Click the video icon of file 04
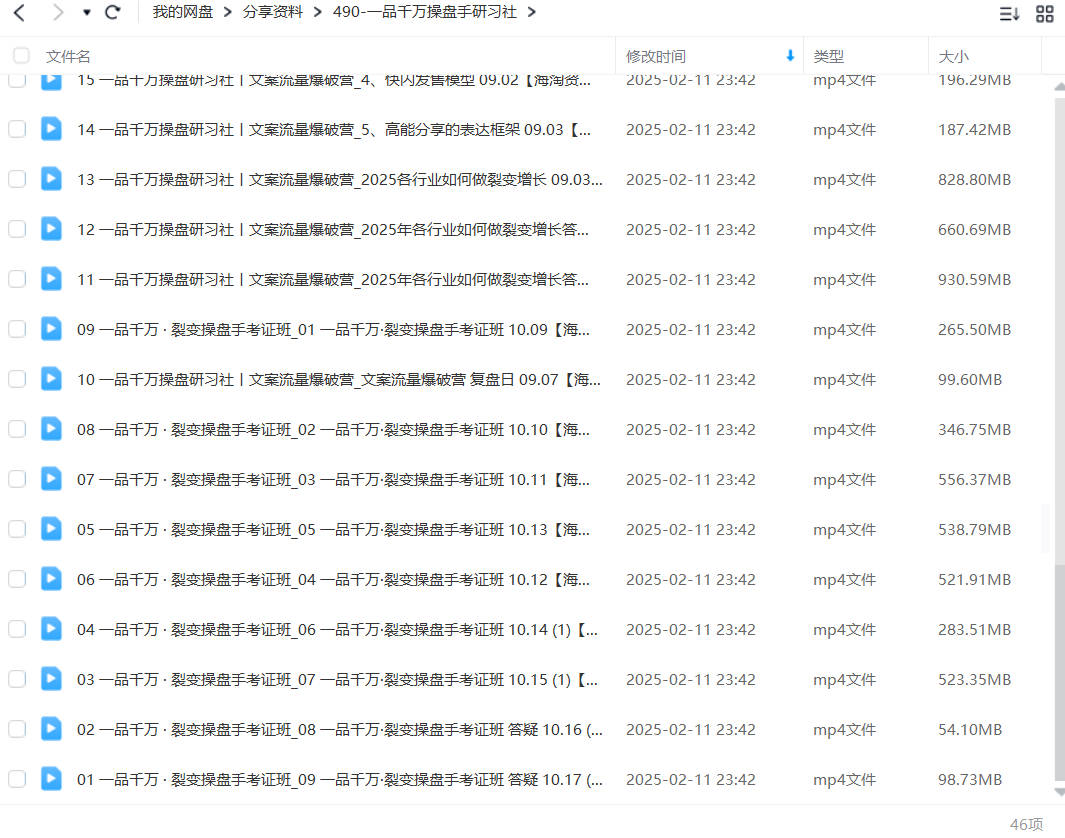1065x838 pixels. [51, 629]
